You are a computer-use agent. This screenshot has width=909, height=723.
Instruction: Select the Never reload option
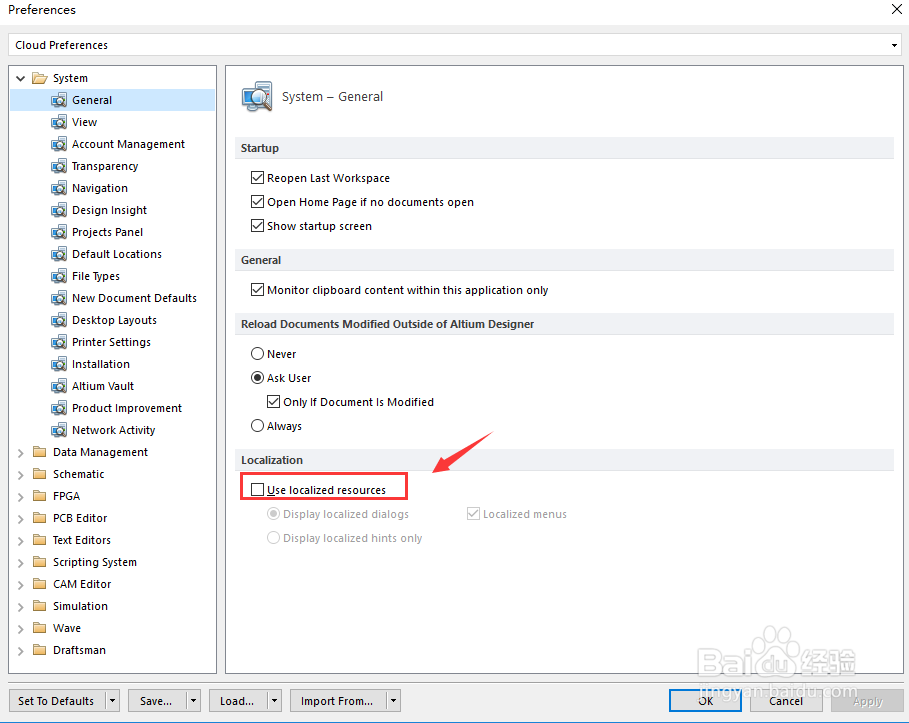tap(257, 354)
